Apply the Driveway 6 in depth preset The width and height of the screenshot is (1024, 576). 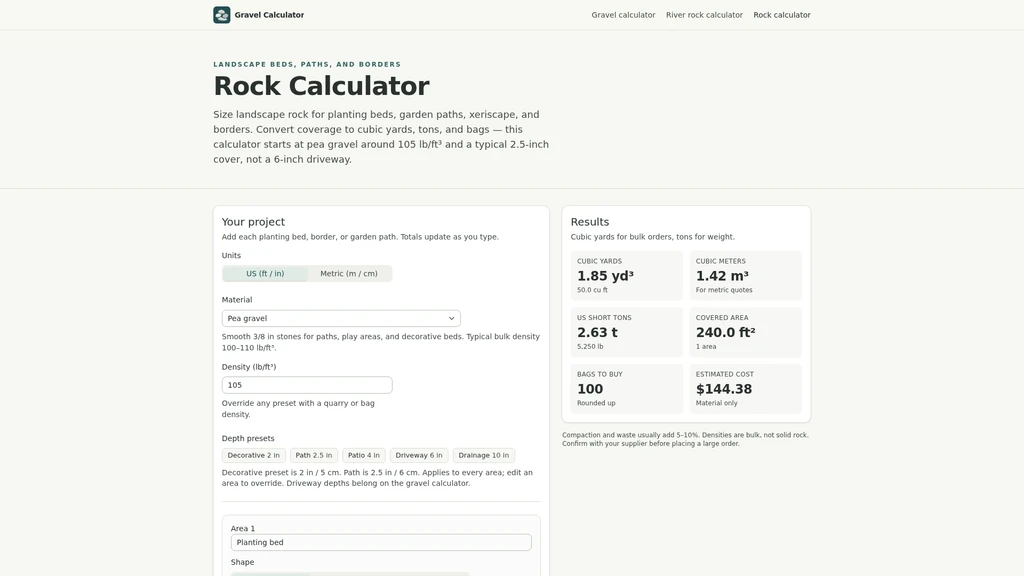coord(419,455)
